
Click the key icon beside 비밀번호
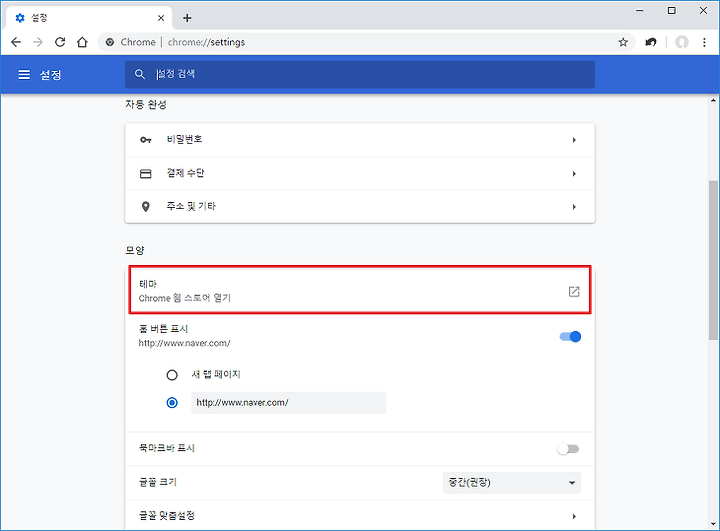[146, 140]
